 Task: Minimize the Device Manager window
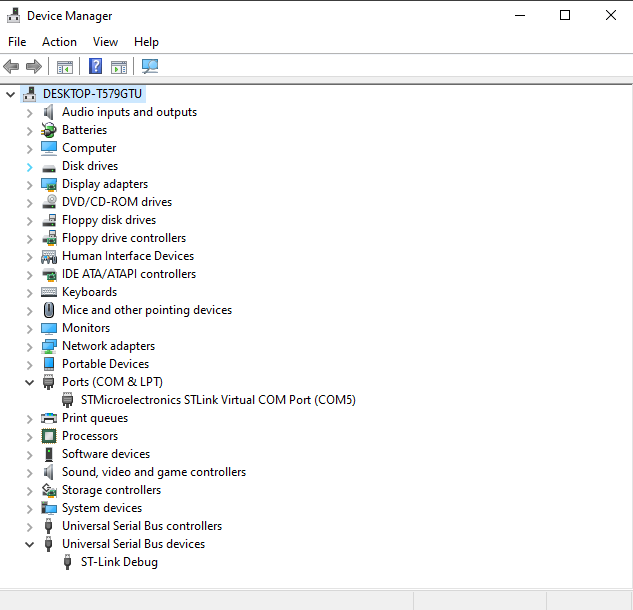(520, 15)
